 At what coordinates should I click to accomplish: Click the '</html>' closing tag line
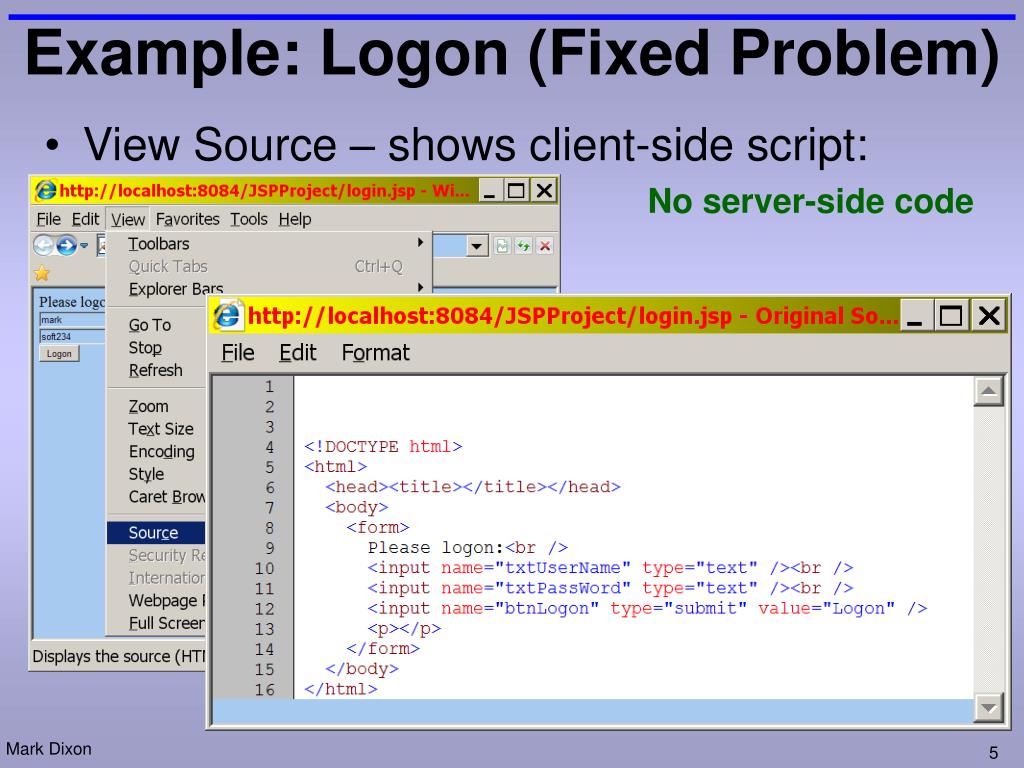[x=341, y=689]
